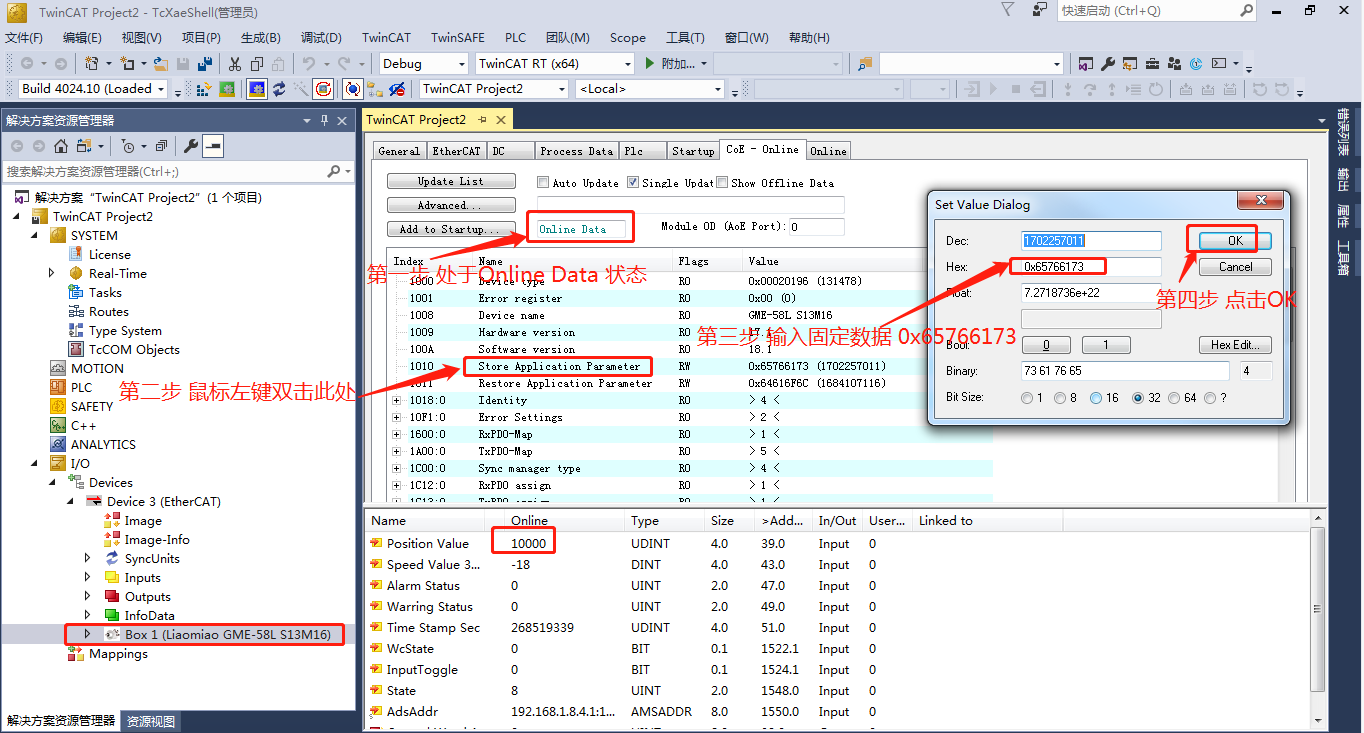Image resolution: width=1364 pixels, height=733 pixels.
Task: Click the Module OD AoE Port field
Action: click(817, 227)
